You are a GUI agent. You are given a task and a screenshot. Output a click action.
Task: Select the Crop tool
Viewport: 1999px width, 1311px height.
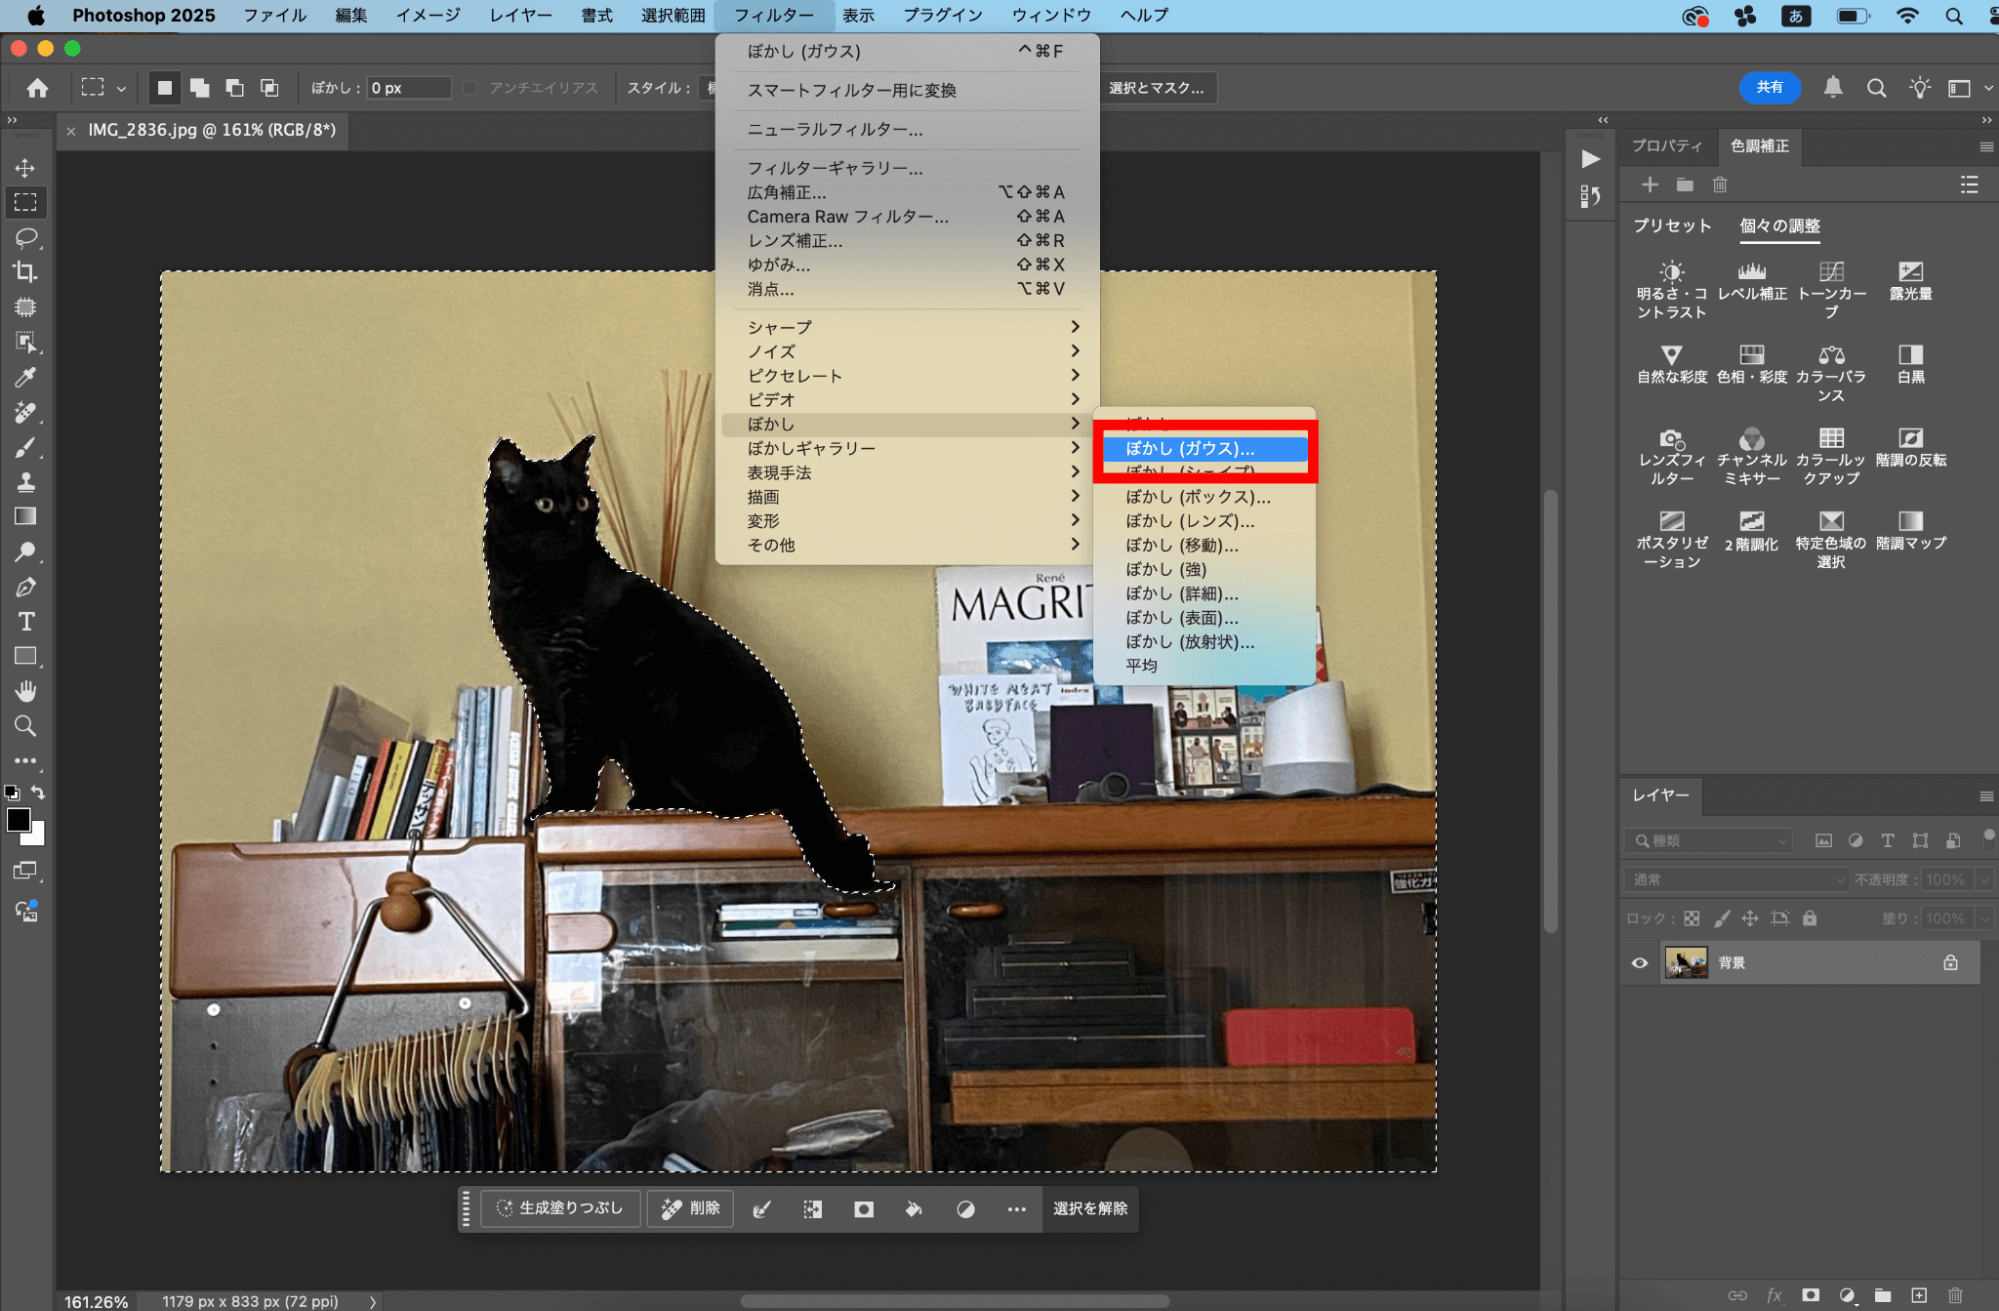click(x=26, y=272)
